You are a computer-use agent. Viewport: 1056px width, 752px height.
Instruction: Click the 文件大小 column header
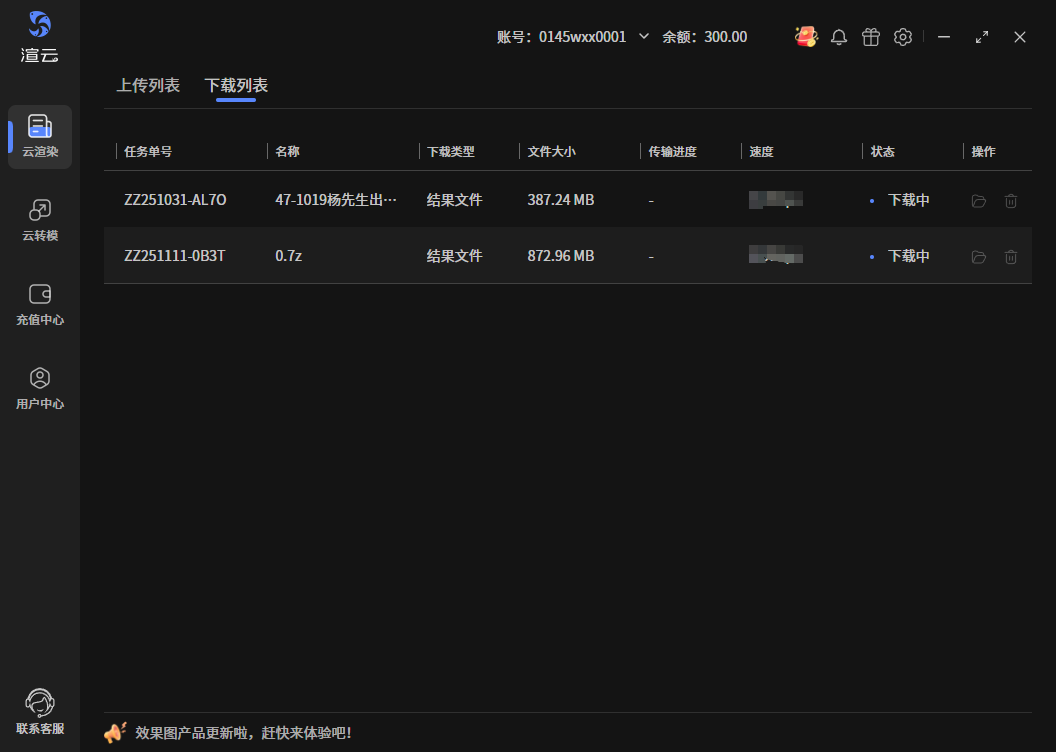tap(551, 152)
